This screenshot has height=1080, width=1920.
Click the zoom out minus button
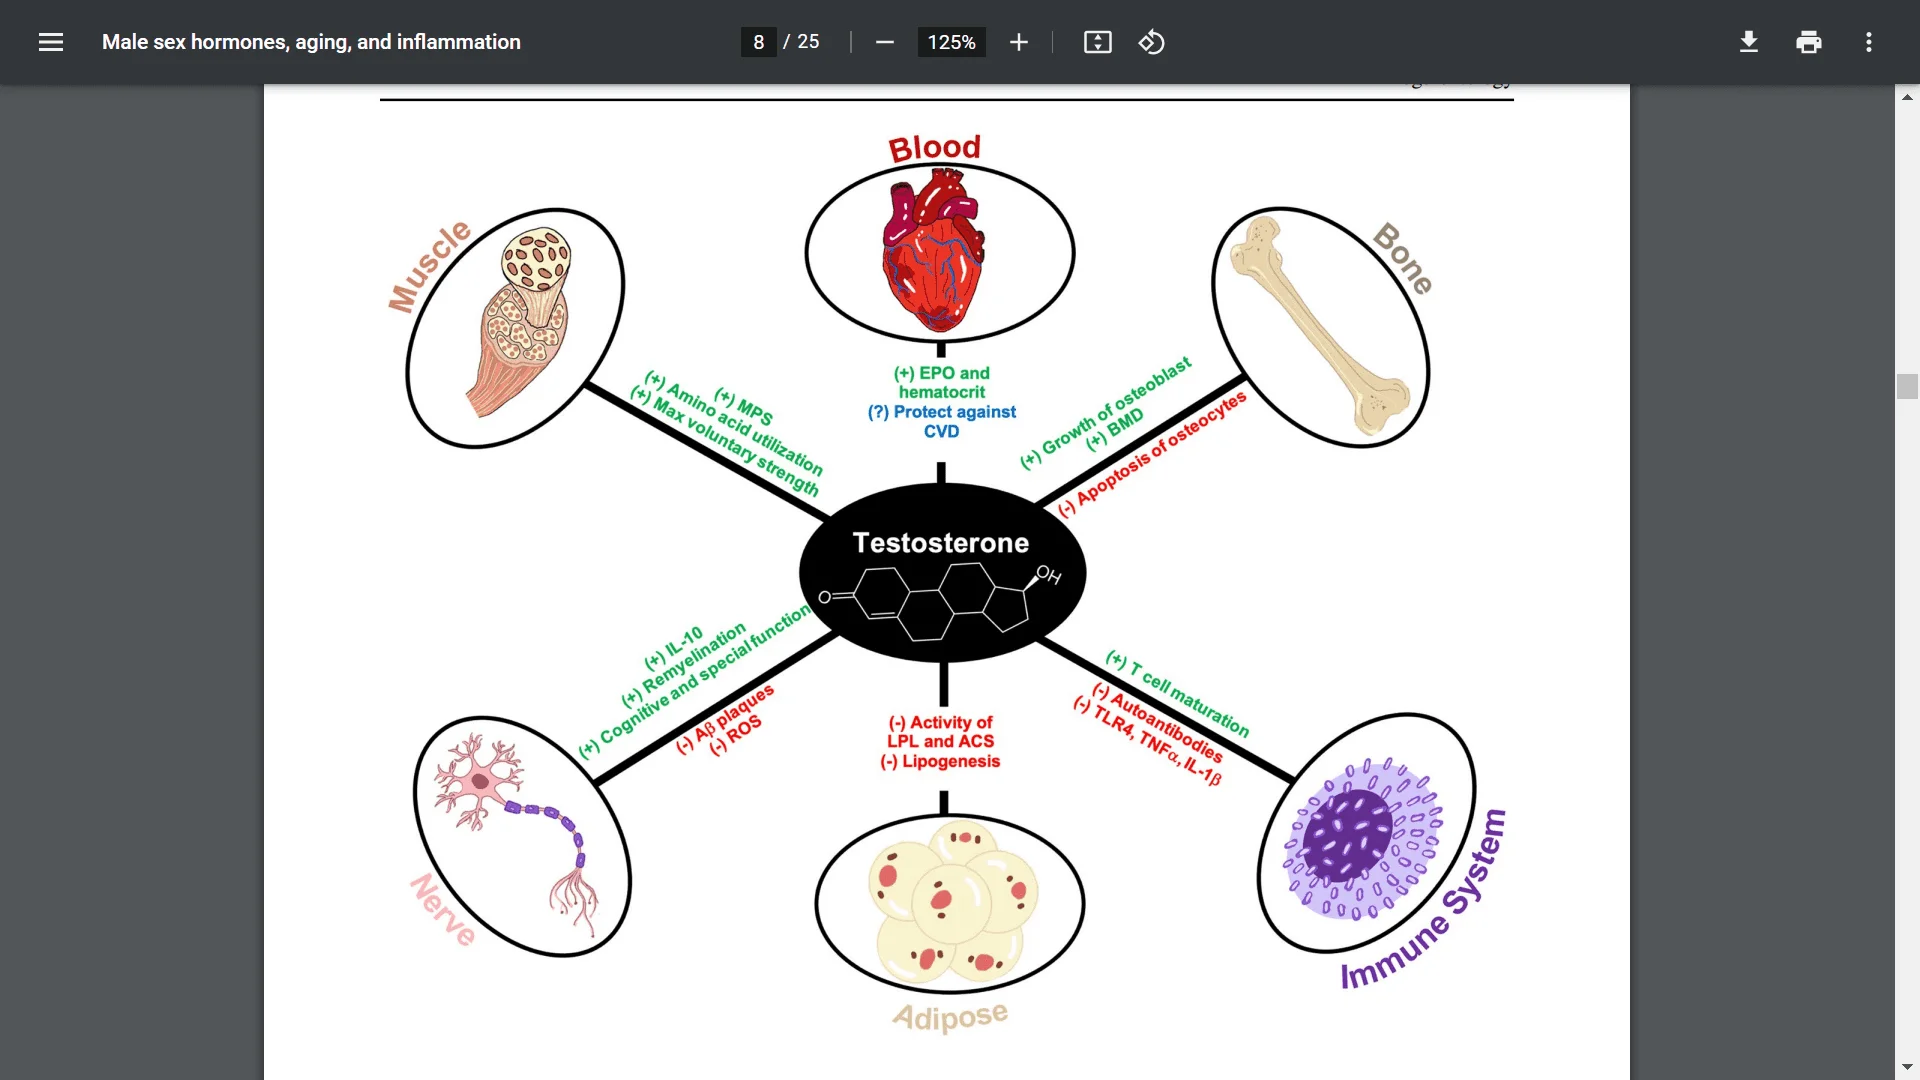(884, 42)
